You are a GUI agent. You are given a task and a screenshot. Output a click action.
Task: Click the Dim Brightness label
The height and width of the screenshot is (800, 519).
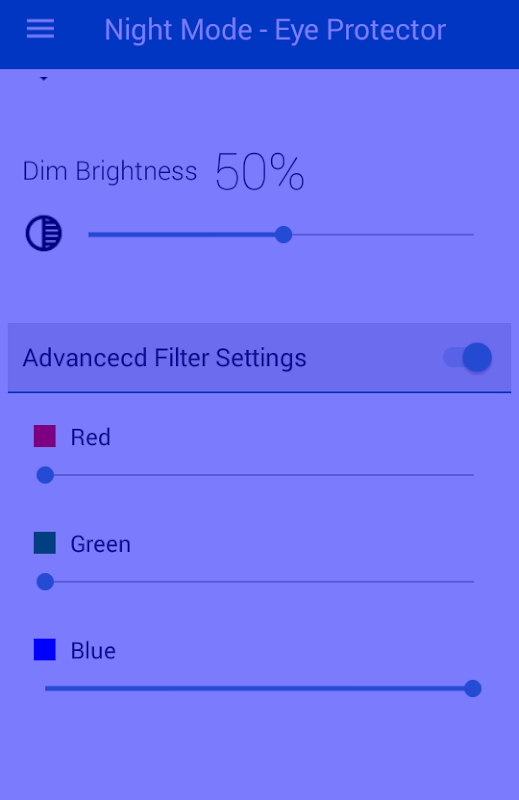110,171
